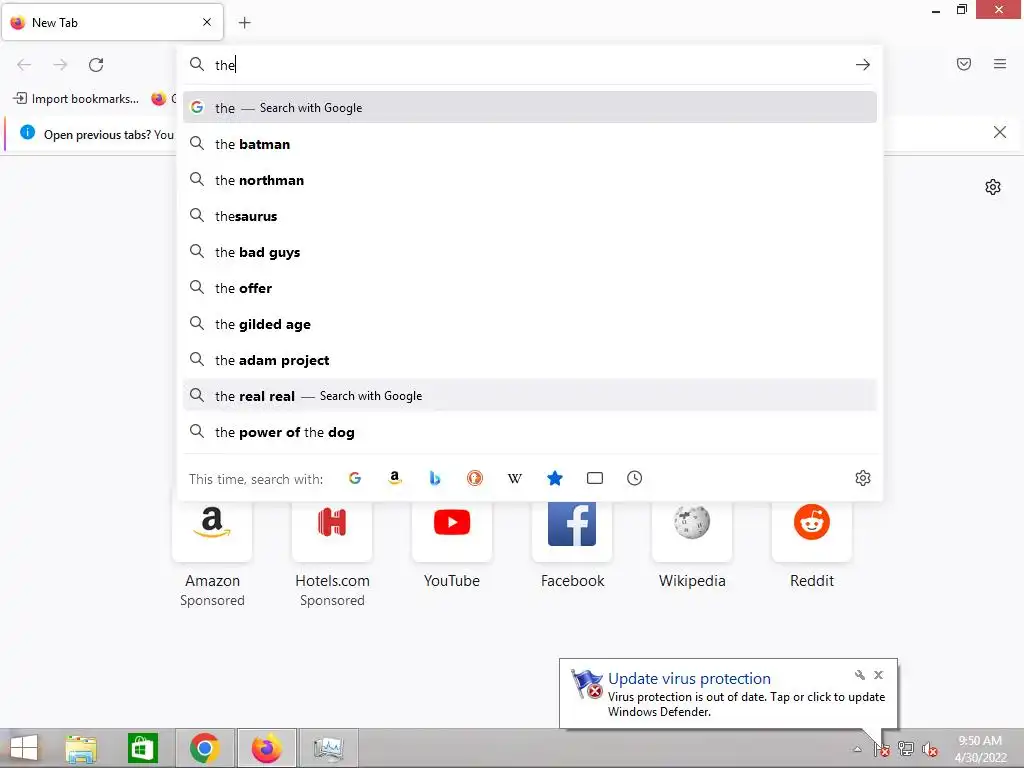Pick 'the power of the dog' suggestion
This screenshot has width=1024, height=768.
click(530, 431)
